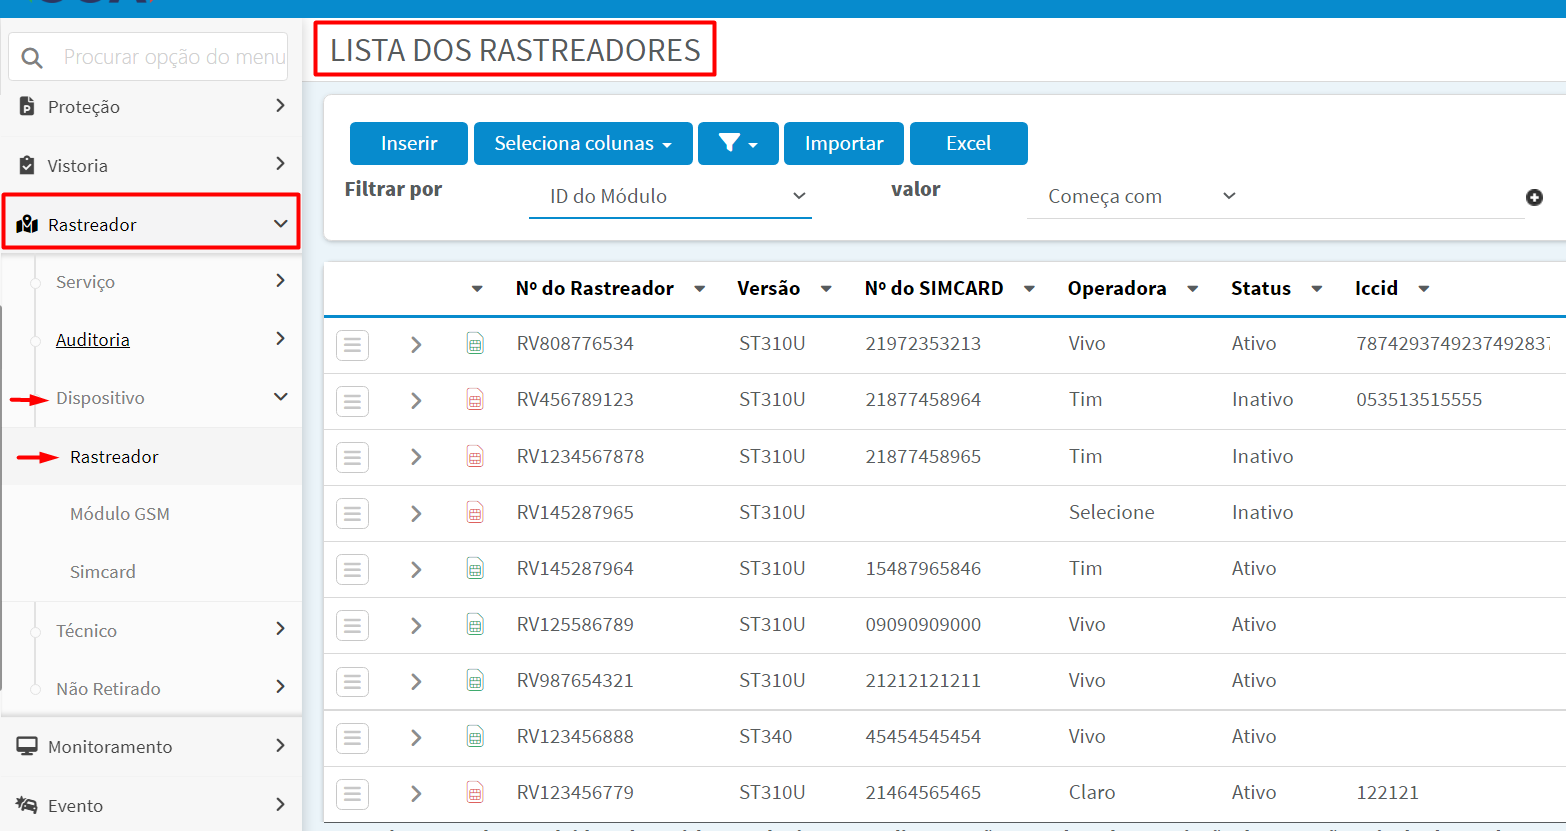Open the funnel filter dropdown button
The image size is (1566, 831).
point(738,143)
